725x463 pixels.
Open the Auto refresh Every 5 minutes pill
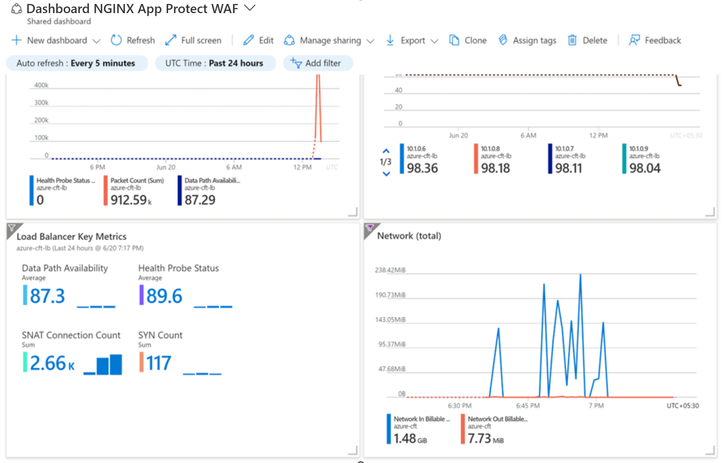coord(77,63)
